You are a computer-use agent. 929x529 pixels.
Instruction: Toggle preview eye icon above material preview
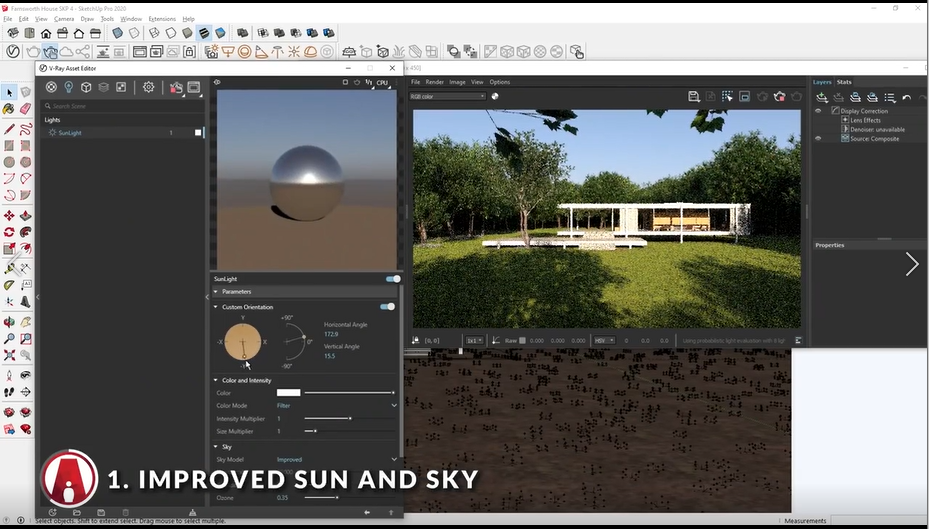coord(217,82)
